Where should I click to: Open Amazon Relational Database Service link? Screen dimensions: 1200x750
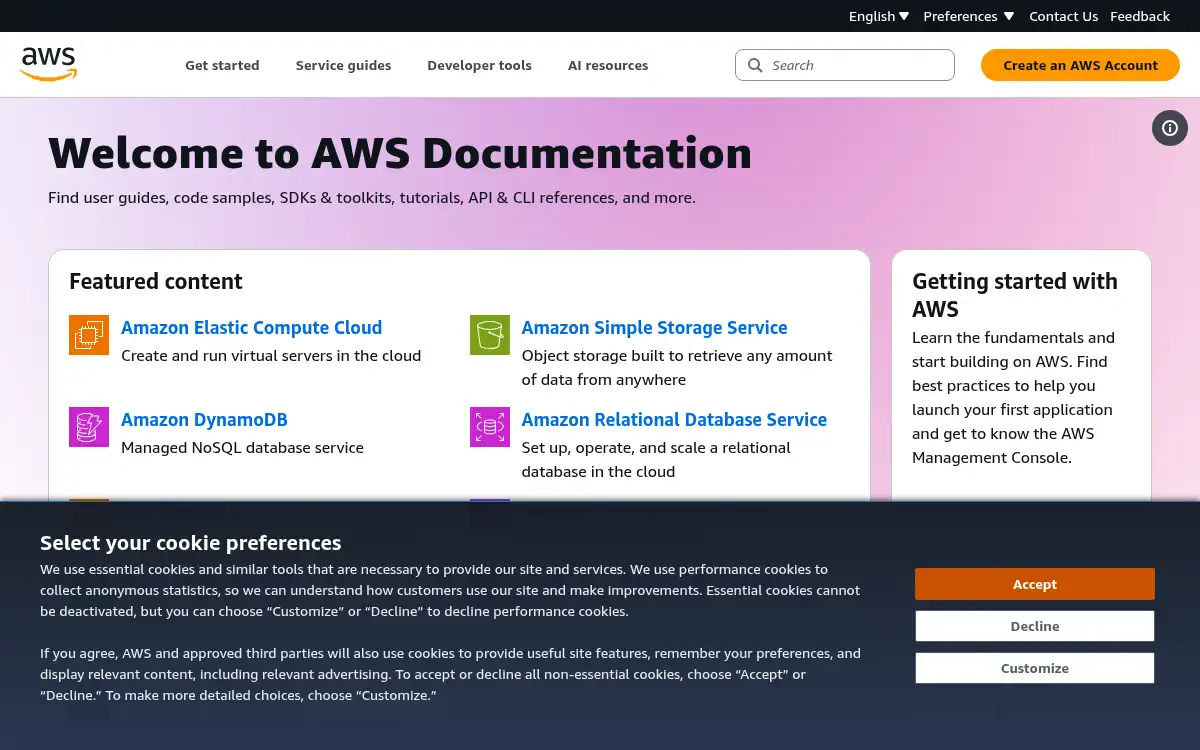click(674, 419)
